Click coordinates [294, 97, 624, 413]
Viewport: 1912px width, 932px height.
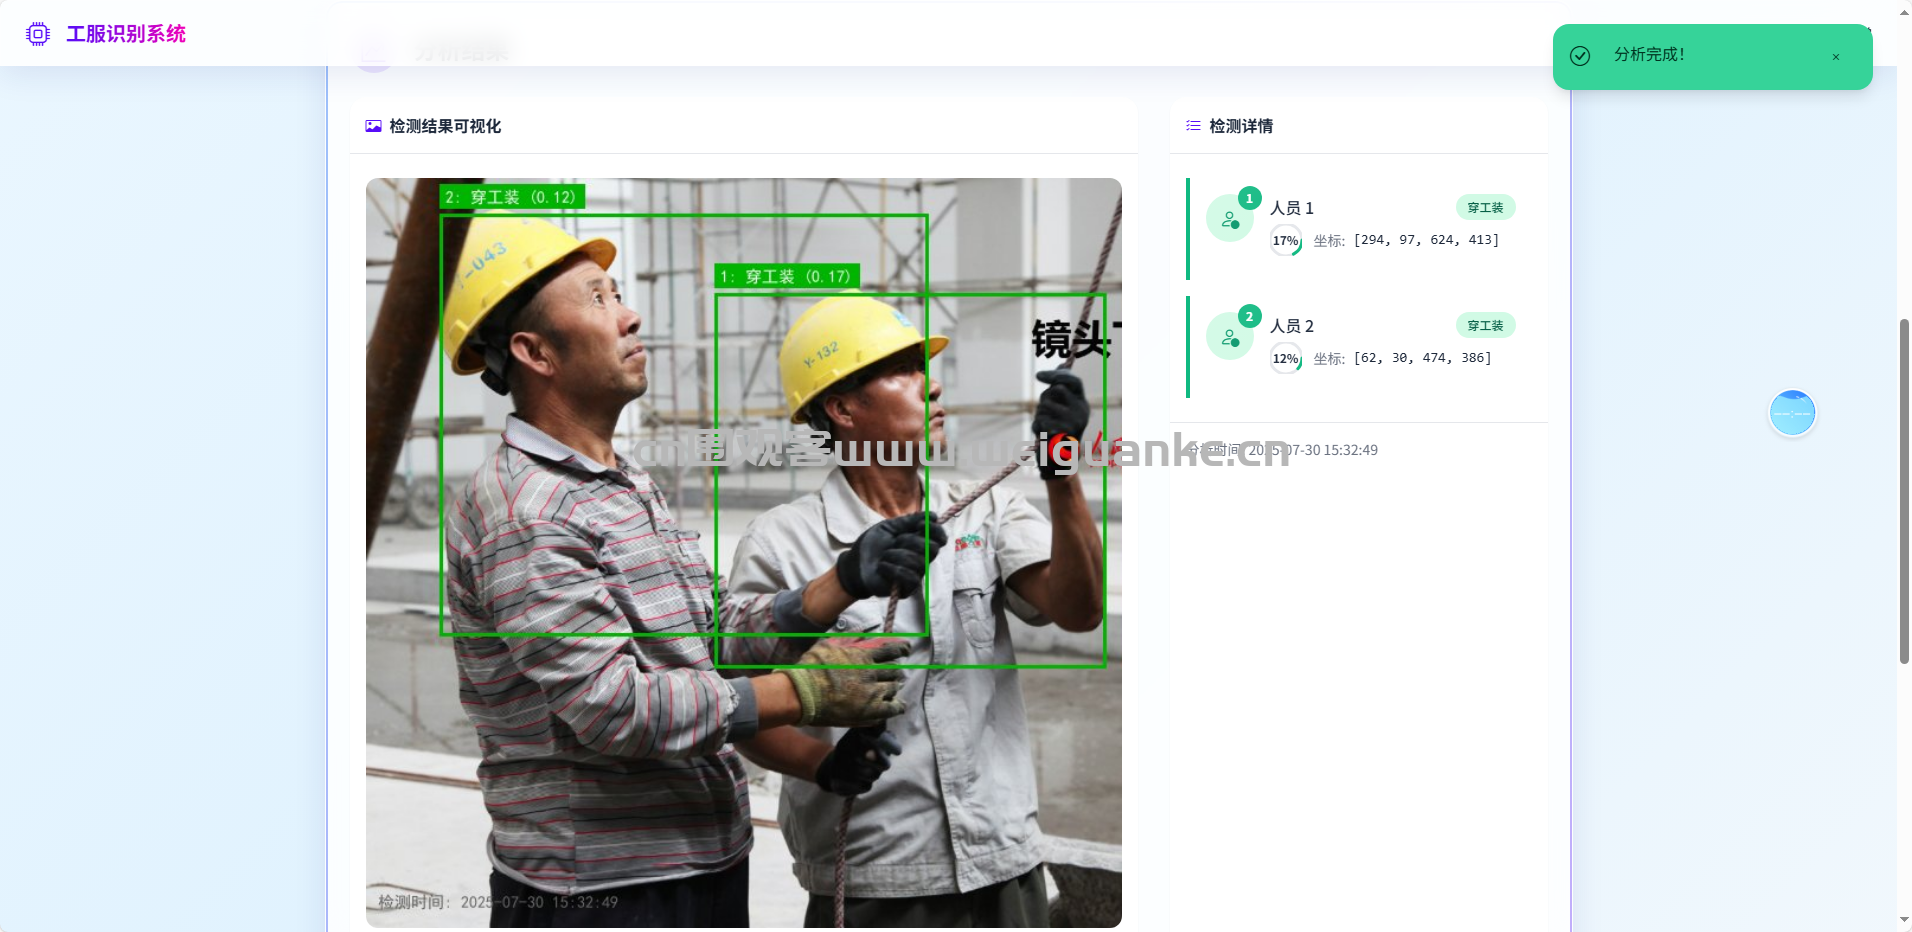tap(1426, 240)
